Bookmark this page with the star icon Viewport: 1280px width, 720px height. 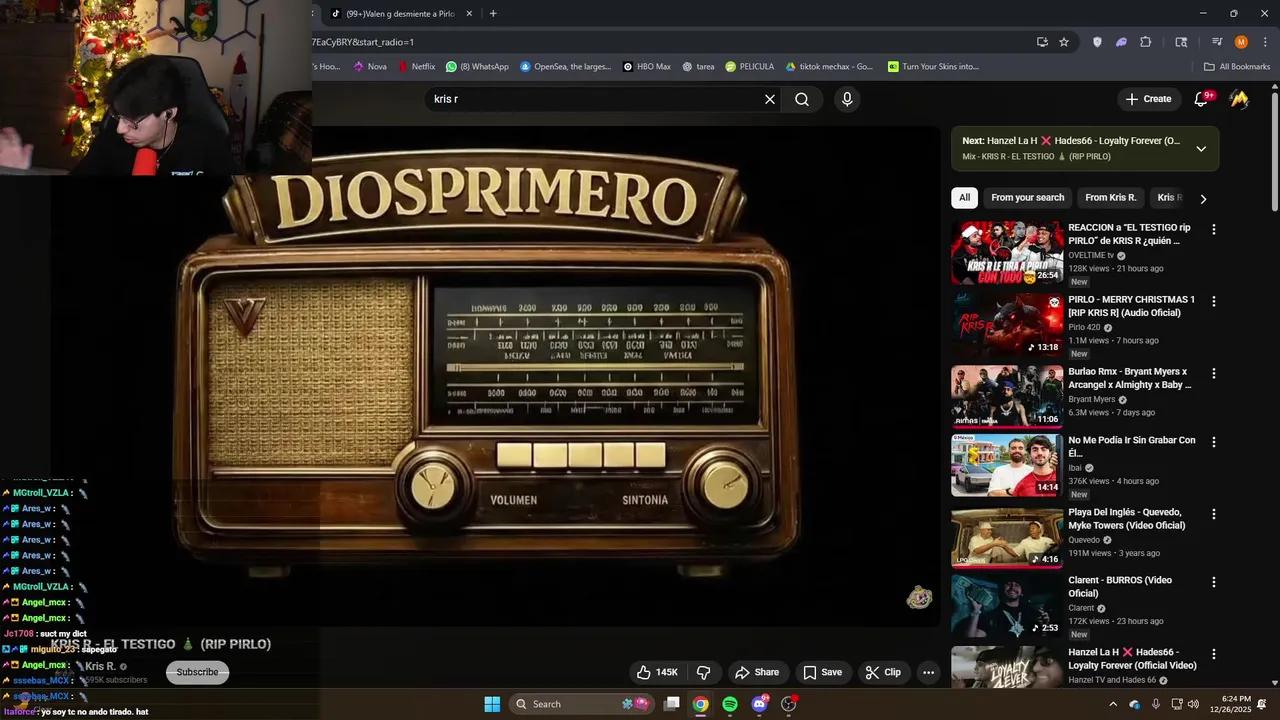pos(1064,42)
